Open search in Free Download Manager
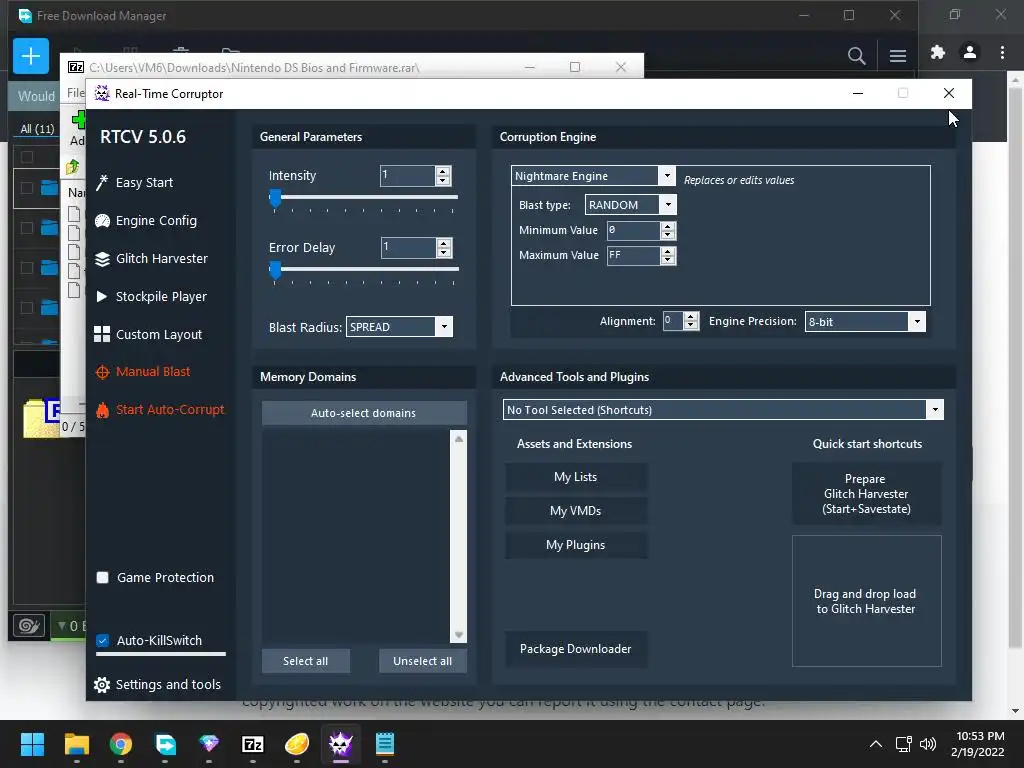 click(x=856, y=56)
